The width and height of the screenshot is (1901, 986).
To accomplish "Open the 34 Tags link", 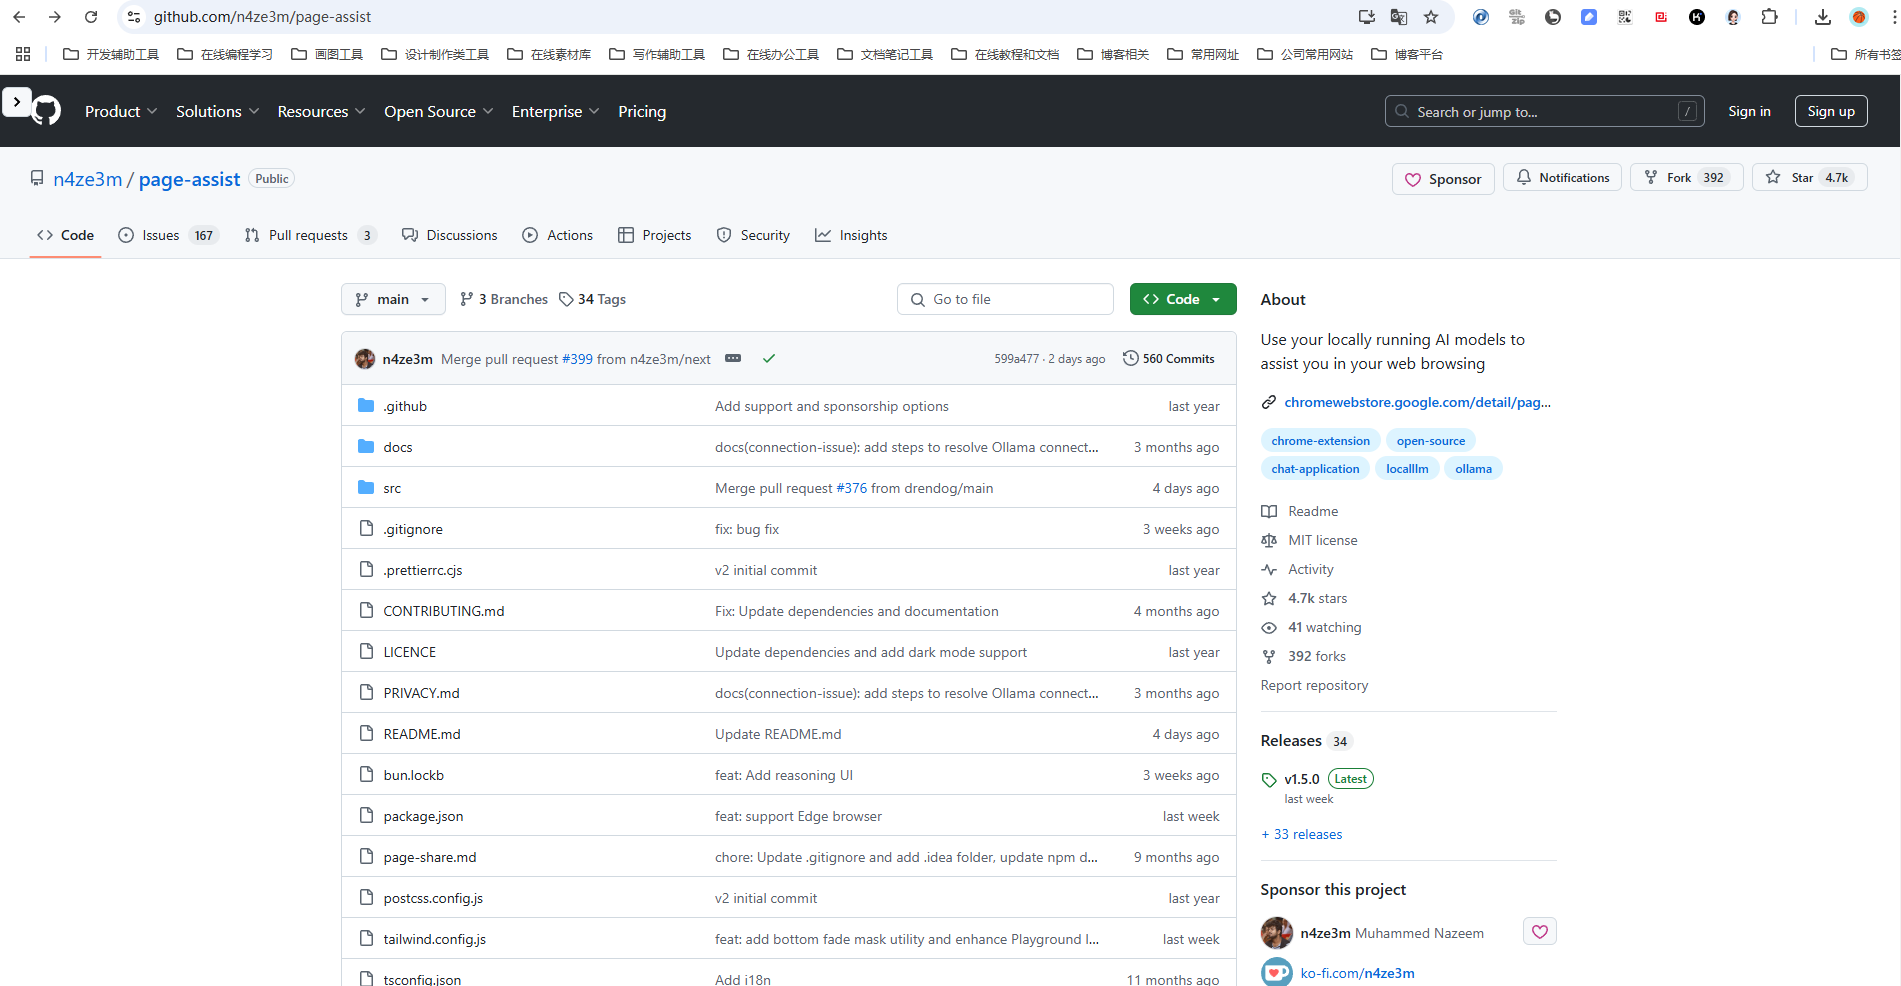I will click(x=592, y=299).
